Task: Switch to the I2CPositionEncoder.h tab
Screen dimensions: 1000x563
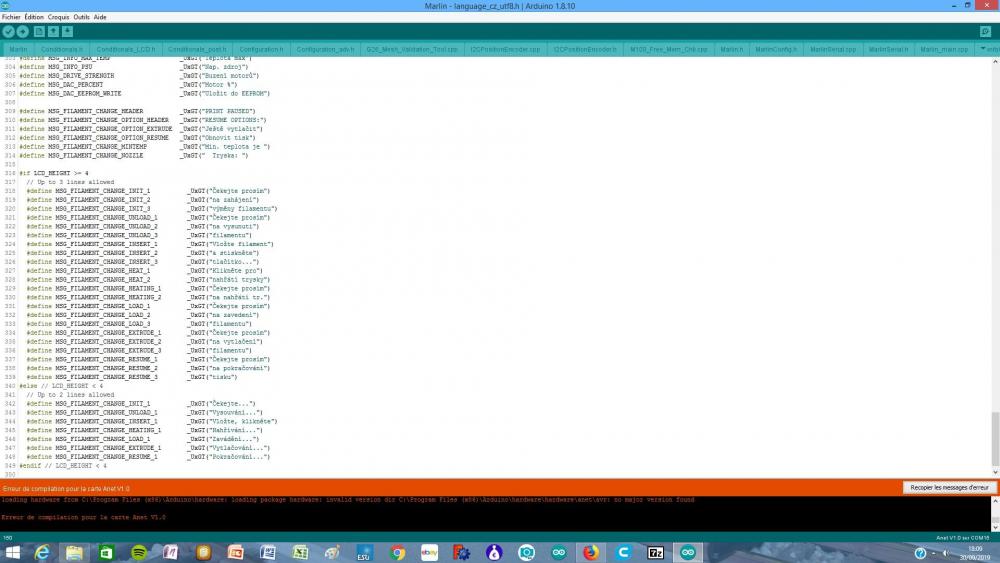Action: [x=585, y=49]
